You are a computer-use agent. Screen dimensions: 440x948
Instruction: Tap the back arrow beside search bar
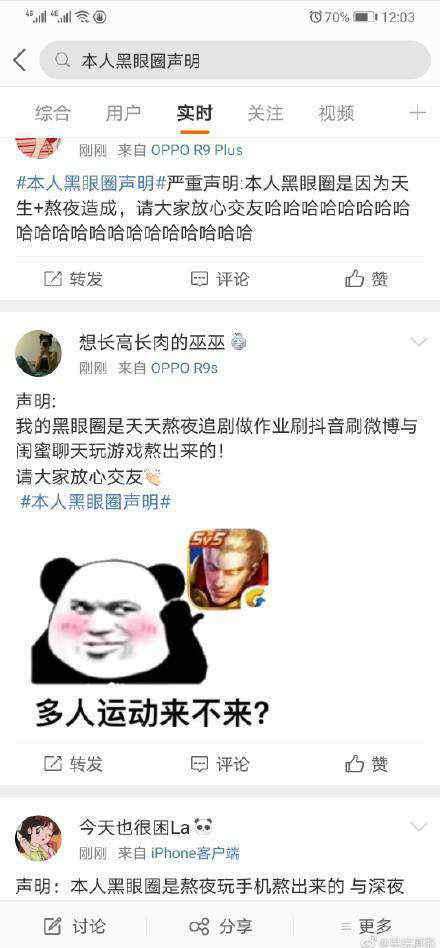coord(20,60)
